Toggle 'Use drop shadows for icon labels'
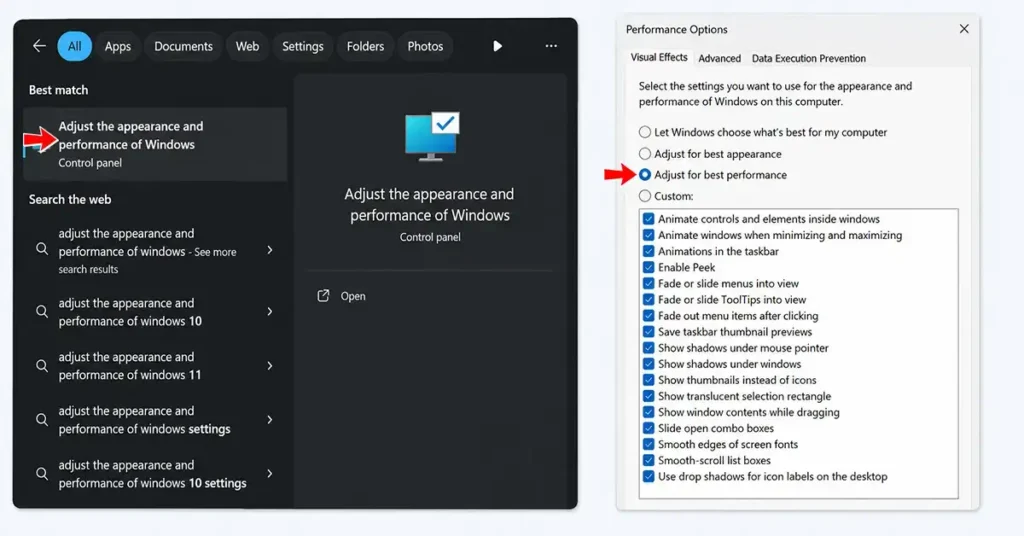Screen dimensions: 1024x536 click(648, 476)
